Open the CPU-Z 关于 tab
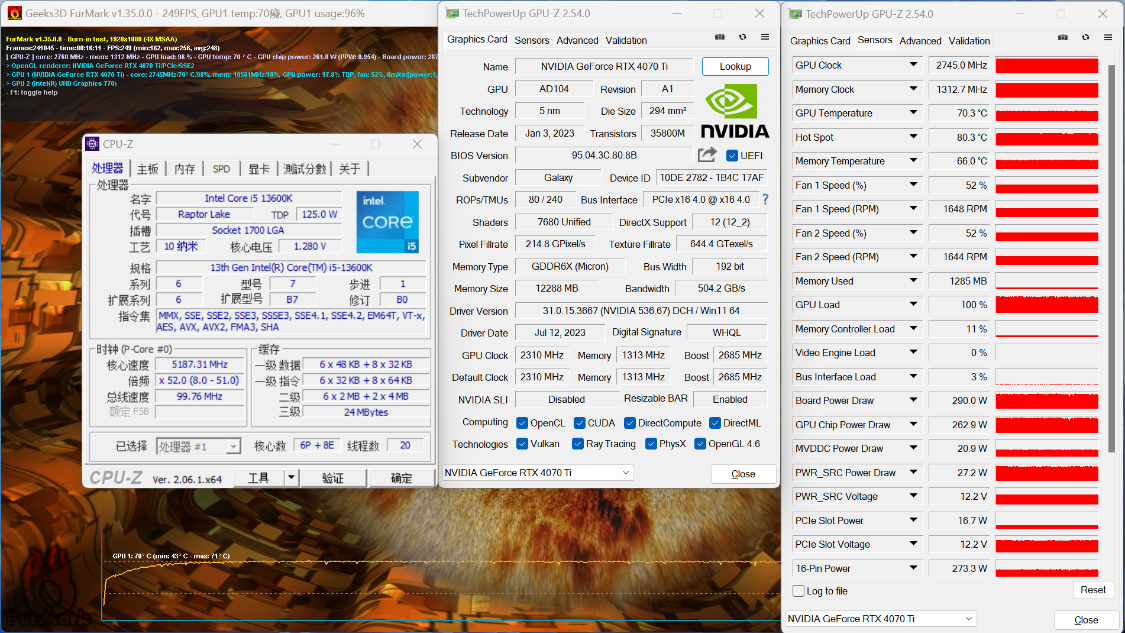Image resolution: width=1125 pixels, height=633 pixels. click(349, 169)
